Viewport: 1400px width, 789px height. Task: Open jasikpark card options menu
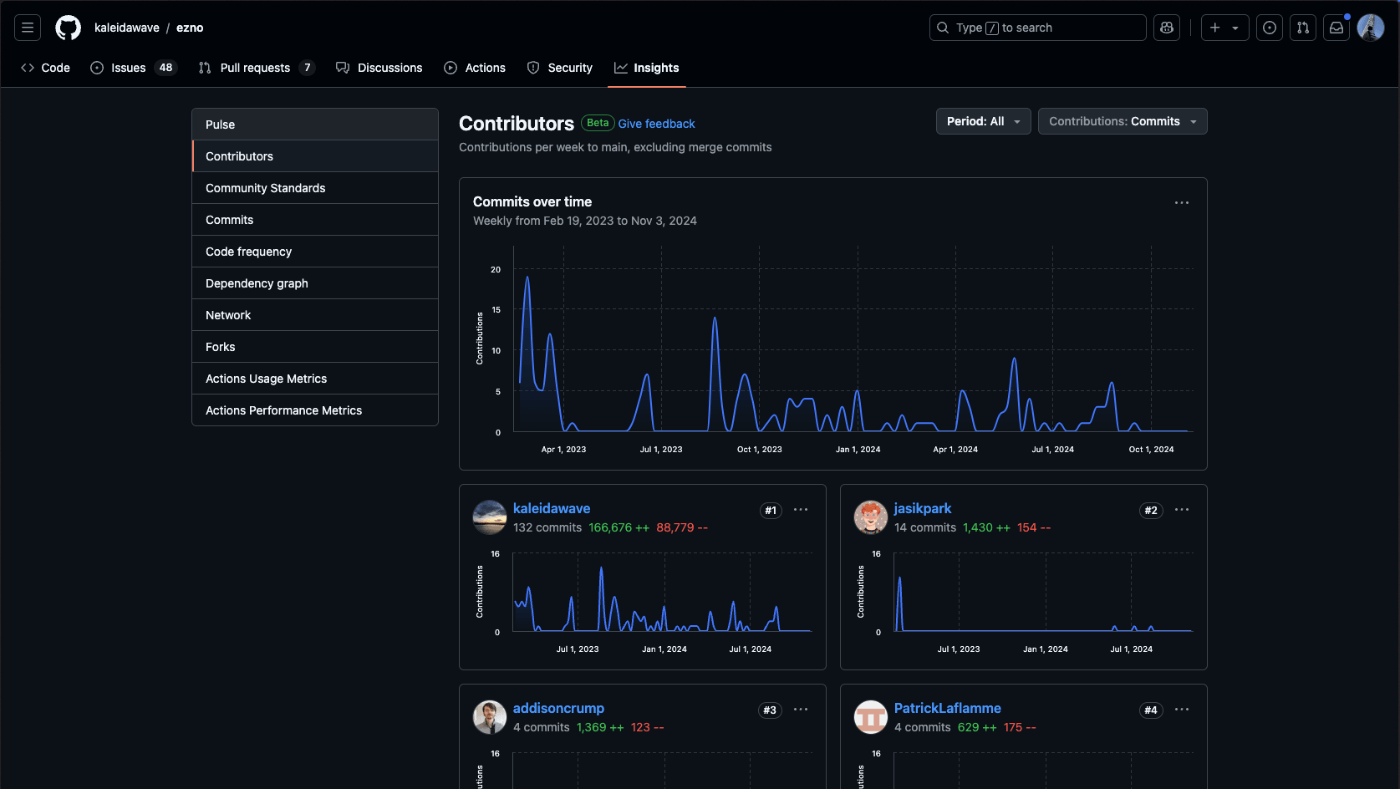coord(1182,510)
